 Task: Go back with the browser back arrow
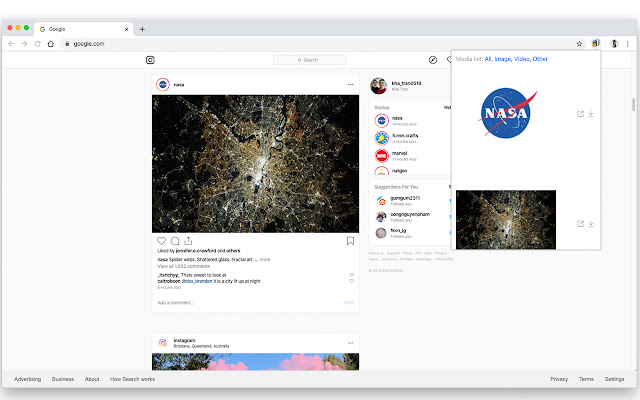[x=11, y=44]
